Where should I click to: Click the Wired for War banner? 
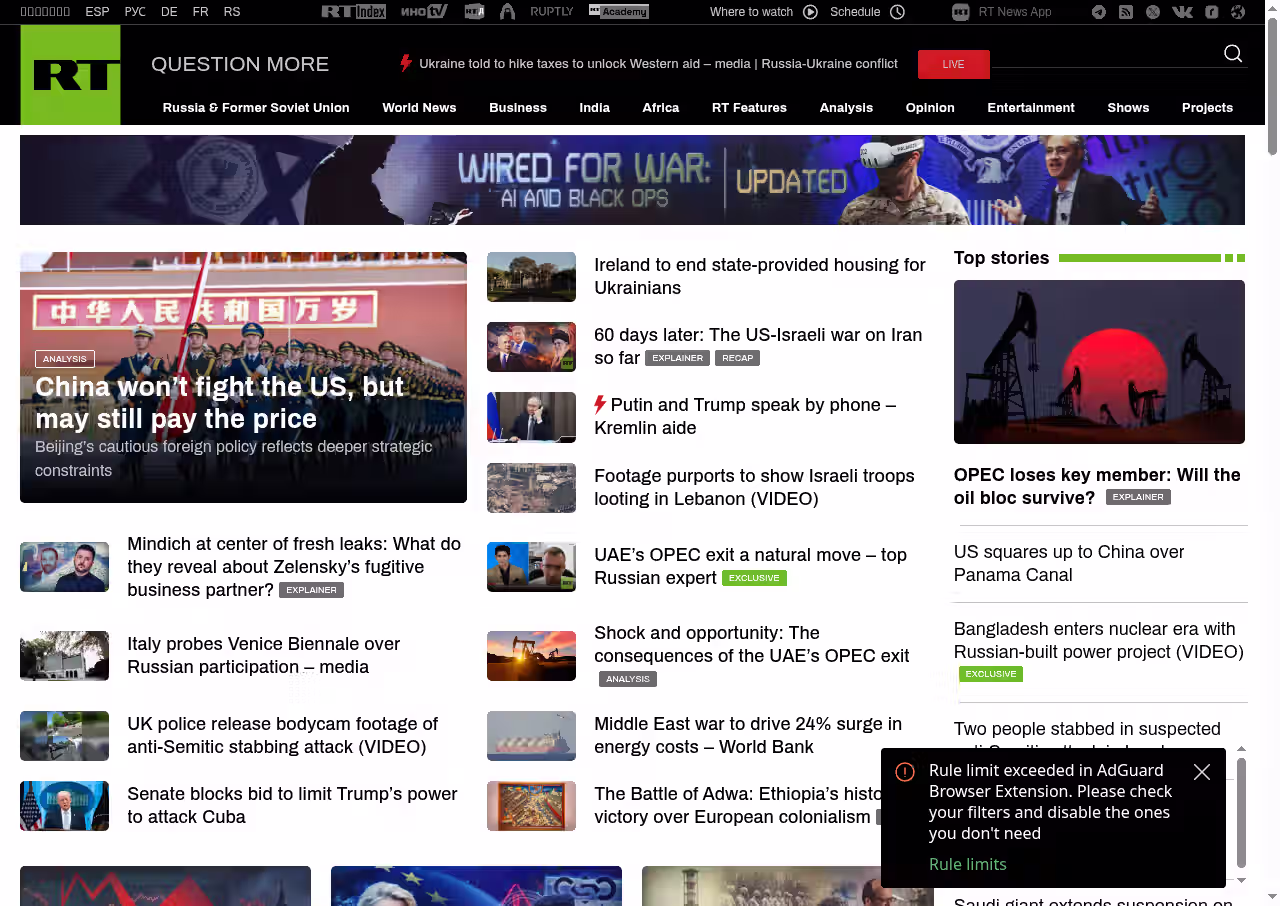pos(632,180)
